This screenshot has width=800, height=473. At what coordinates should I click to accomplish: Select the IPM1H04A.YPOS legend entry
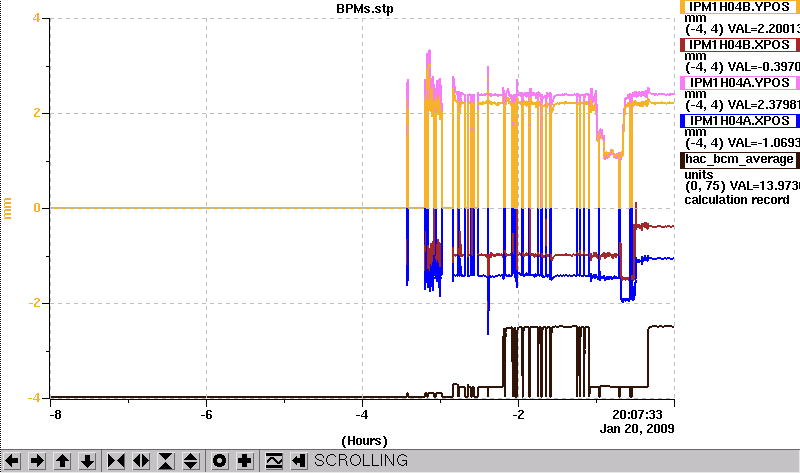click(740, 83)
